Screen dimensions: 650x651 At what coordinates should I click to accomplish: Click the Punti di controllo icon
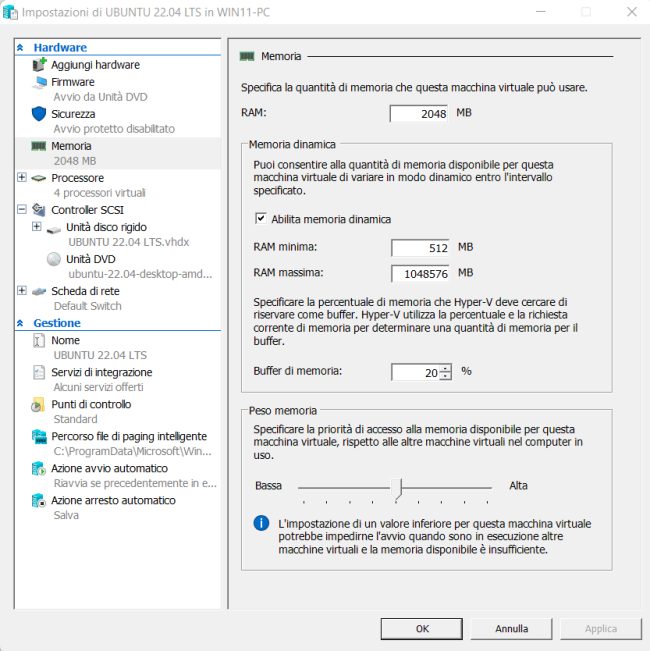39,405
